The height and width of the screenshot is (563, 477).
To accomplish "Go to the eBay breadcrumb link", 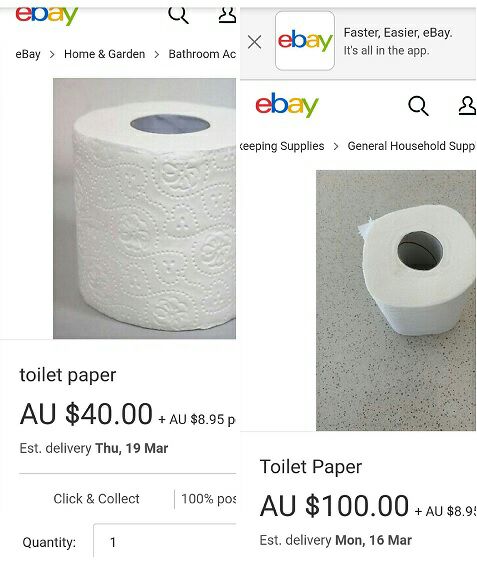I will pyautogui.click(x=28, y=55).
